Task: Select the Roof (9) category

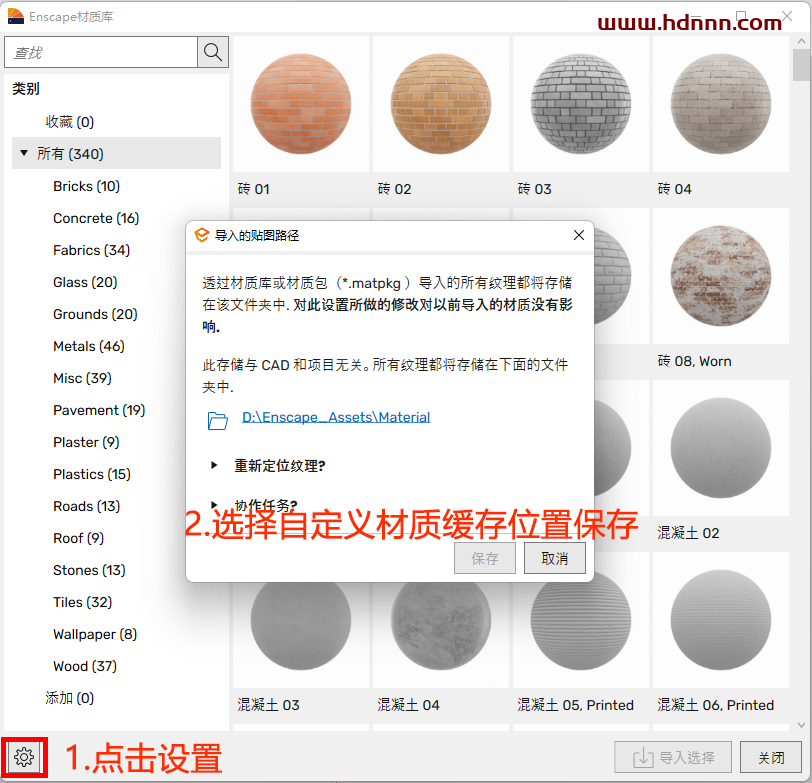Action: pyautogui.click(x=78, y=539)
